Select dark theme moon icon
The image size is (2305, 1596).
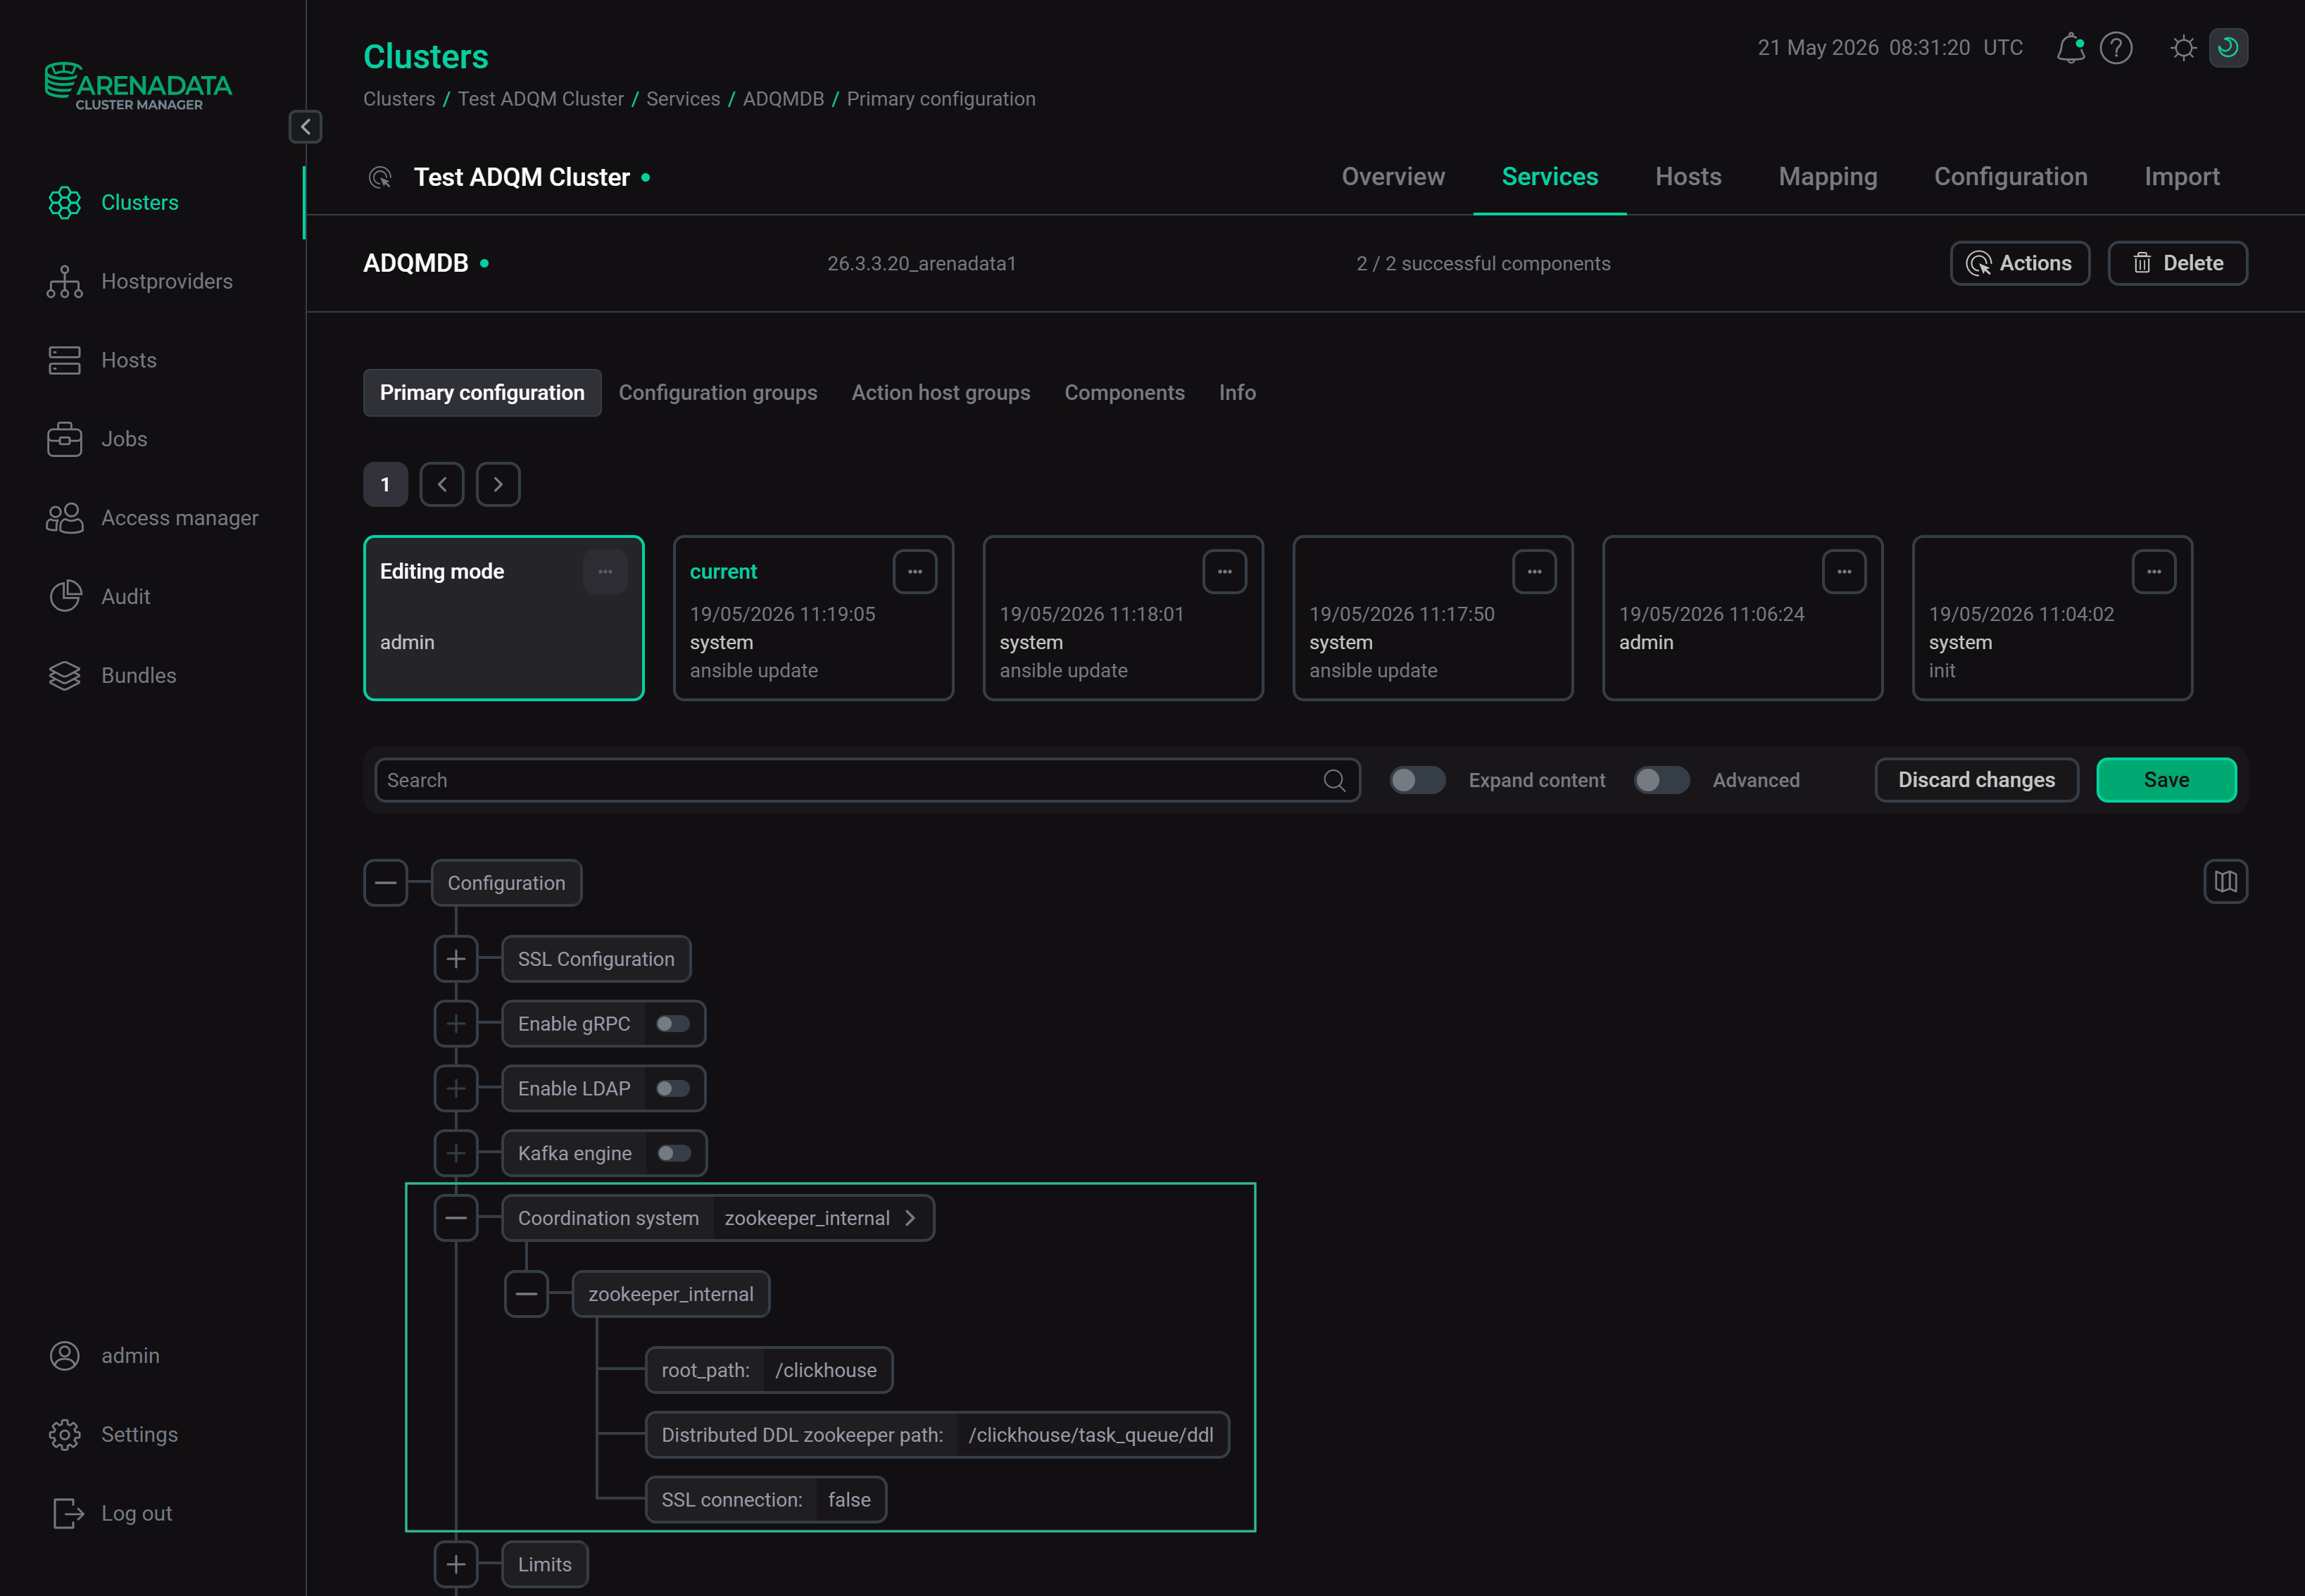(x=2228, y=48)
